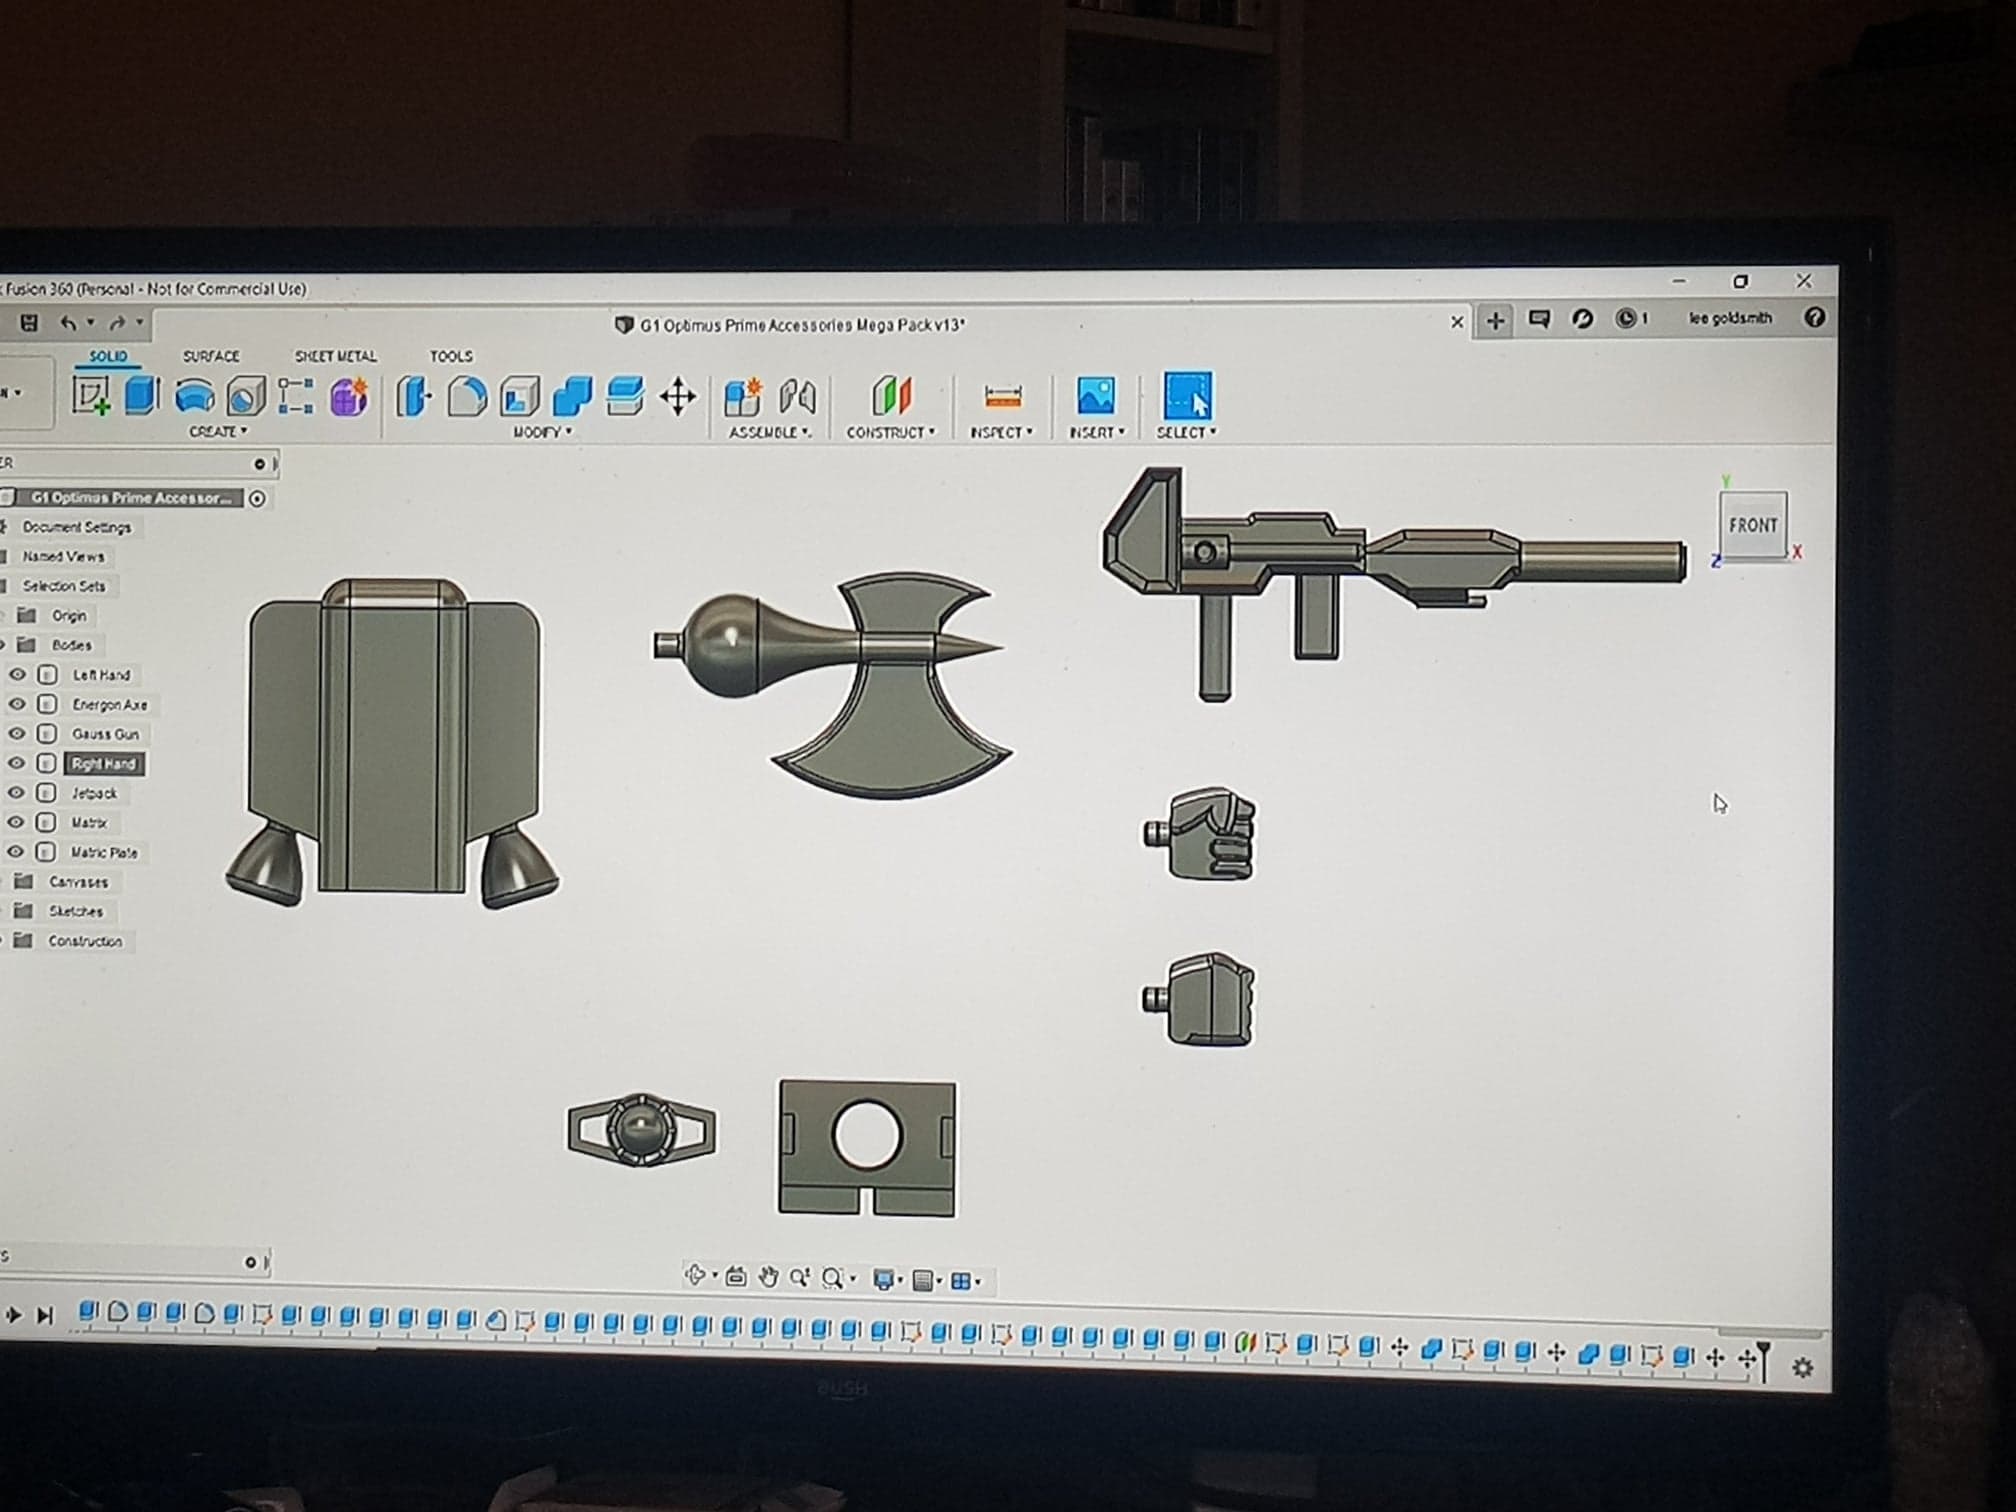This screenshot has height=1512, width=2016.
Task: Activate the Move/Copy tool
Action: [x=678, y=397]
